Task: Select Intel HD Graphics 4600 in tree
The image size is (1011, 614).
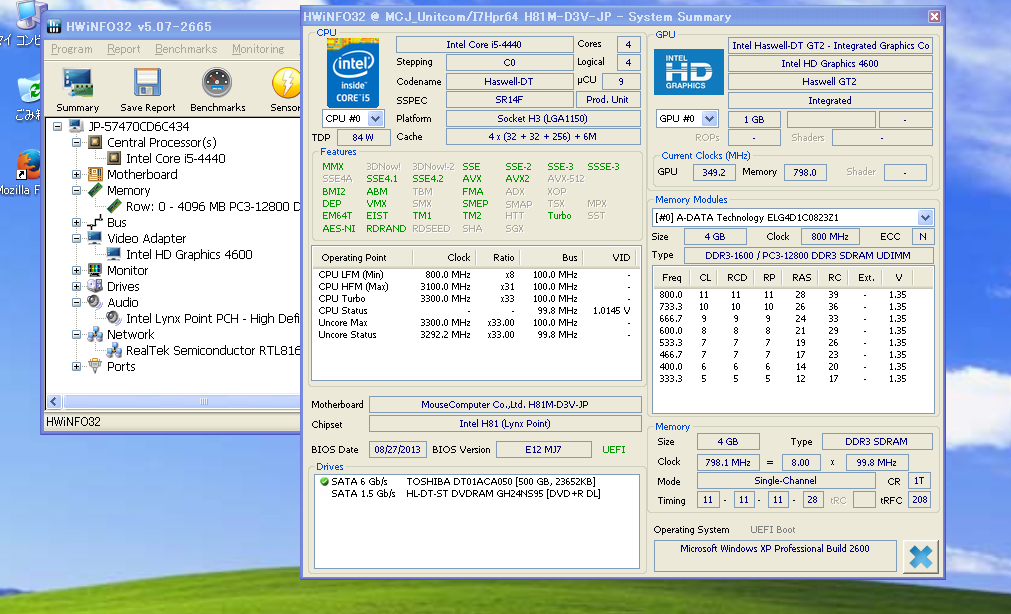Action: click(188, 254)
